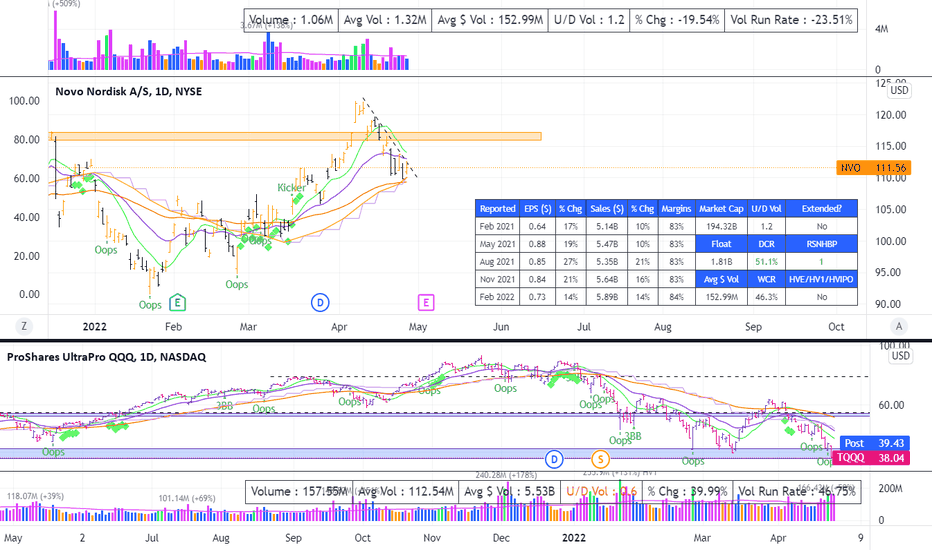Open the USD currency selector on the Novo Nordisk chart
This screenshot has width=932, height=550.
899,90
